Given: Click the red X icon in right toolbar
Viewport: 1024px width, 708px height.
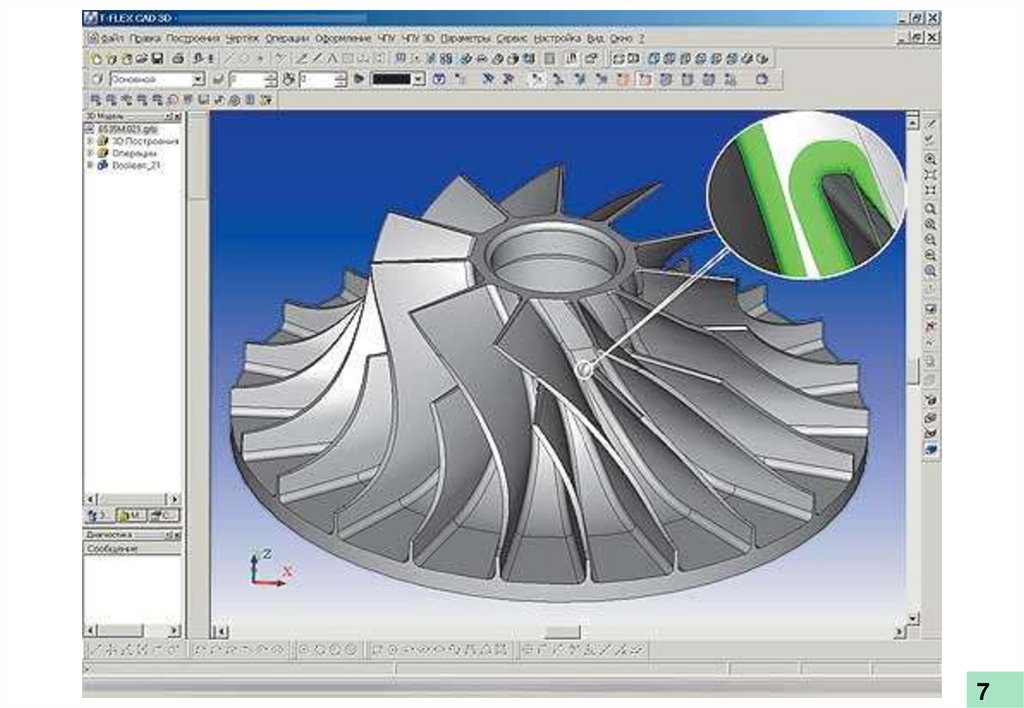Looking at the screenshot, I should pyautogui.click(x=931, y=326).
